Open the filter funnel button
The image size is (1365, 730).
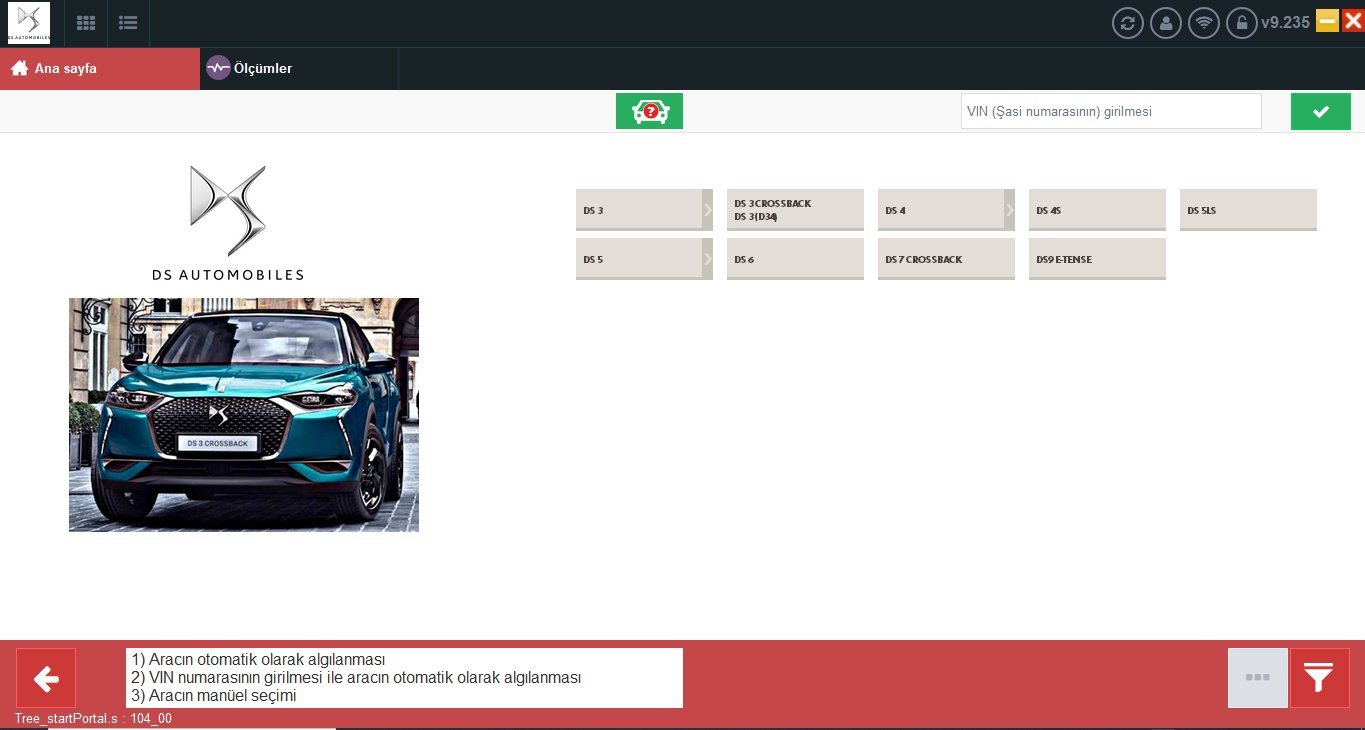[1320, 678]
